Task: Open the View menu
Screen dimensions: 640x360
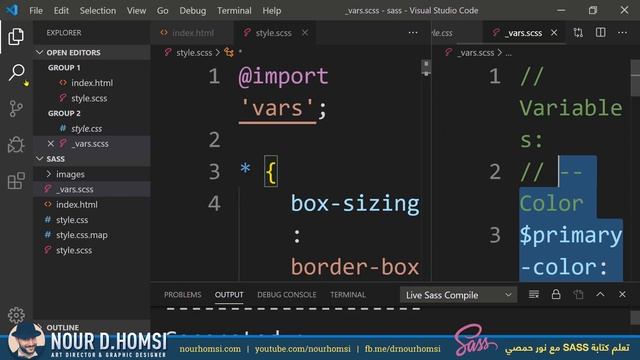Action: coord(136,11)
